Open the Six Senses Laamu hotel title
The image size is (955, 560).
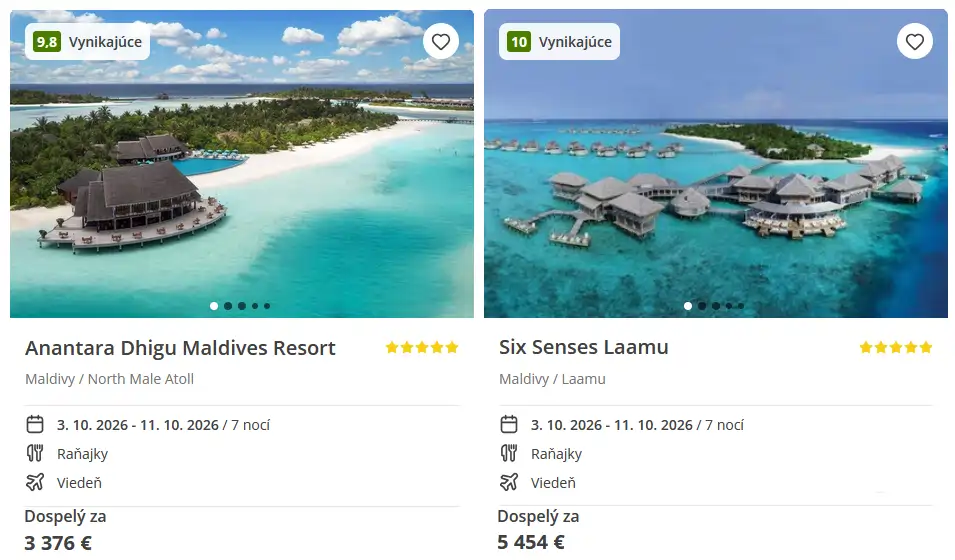(583, 347)
